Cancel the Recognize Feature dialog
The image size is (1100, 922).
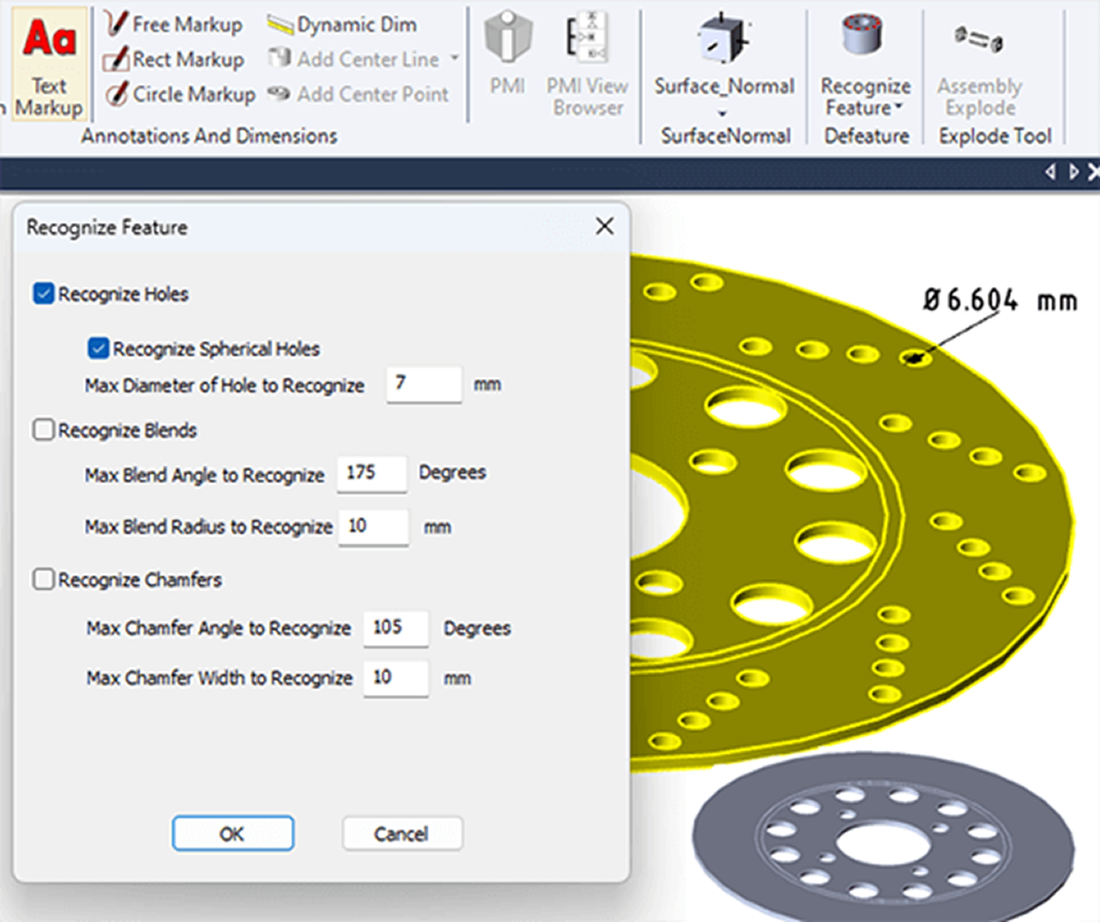[401, 833]
